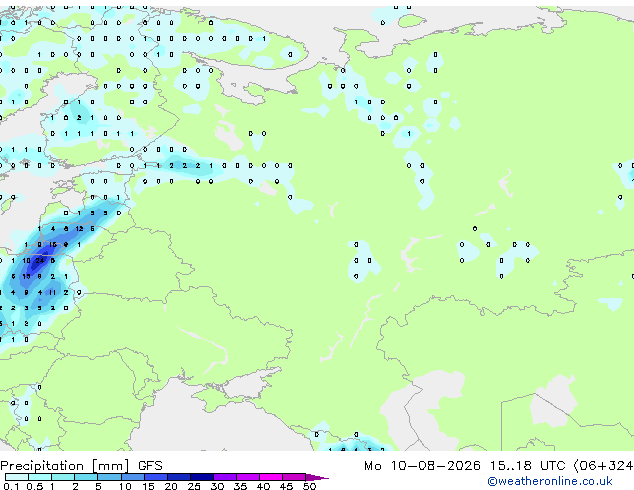Viewport: 634px width, 490px height.
Task: Click the legend tick label '10'
Action: [x=125, y=486]
